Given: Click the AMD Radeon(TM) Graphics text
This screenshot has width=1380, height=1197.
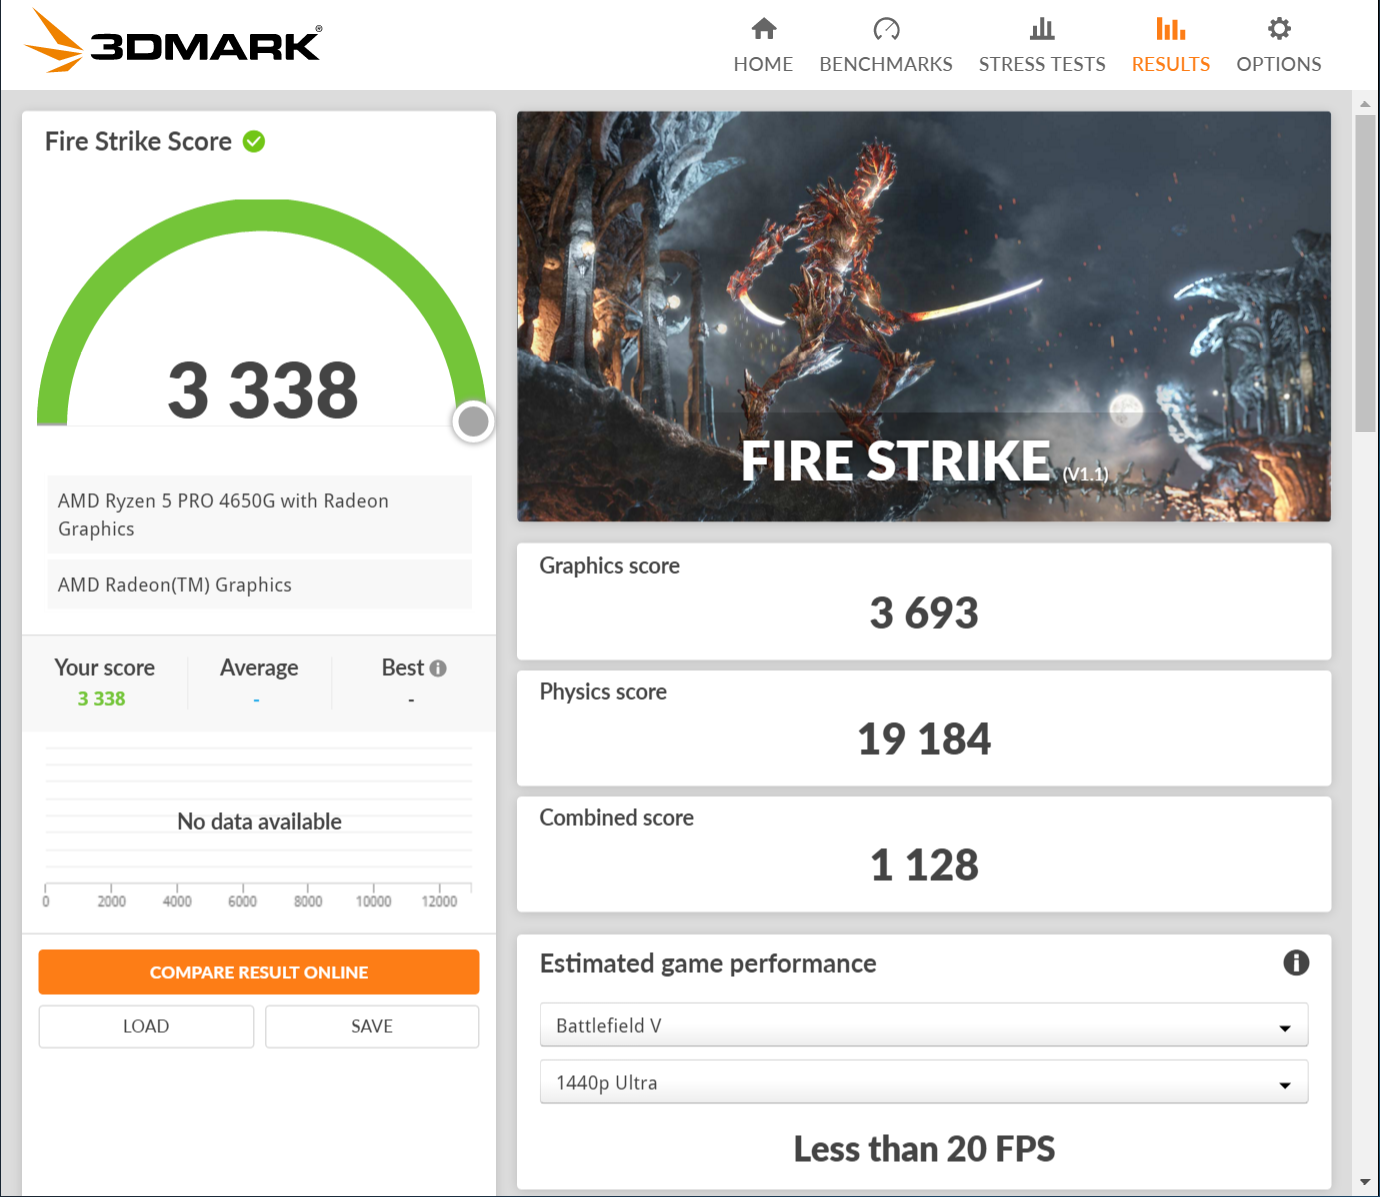Looking at the screenshot, I should (175, 585).
